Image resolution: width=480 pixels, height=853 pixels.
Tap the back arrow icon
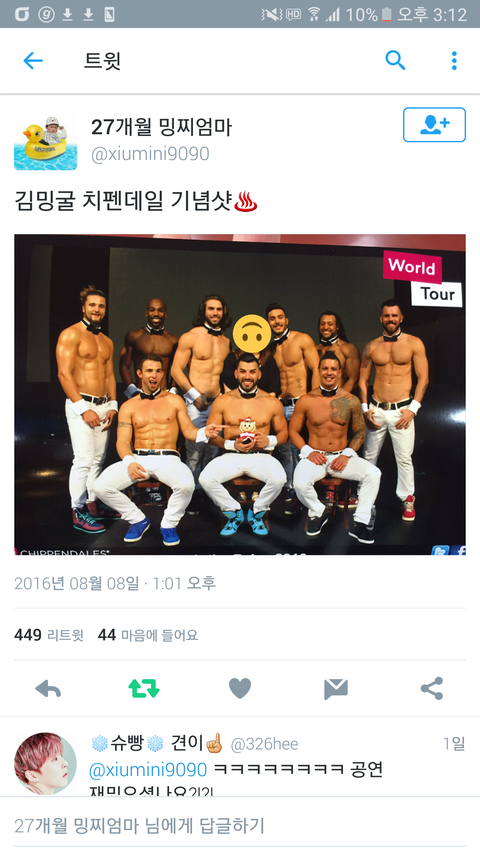33,60
